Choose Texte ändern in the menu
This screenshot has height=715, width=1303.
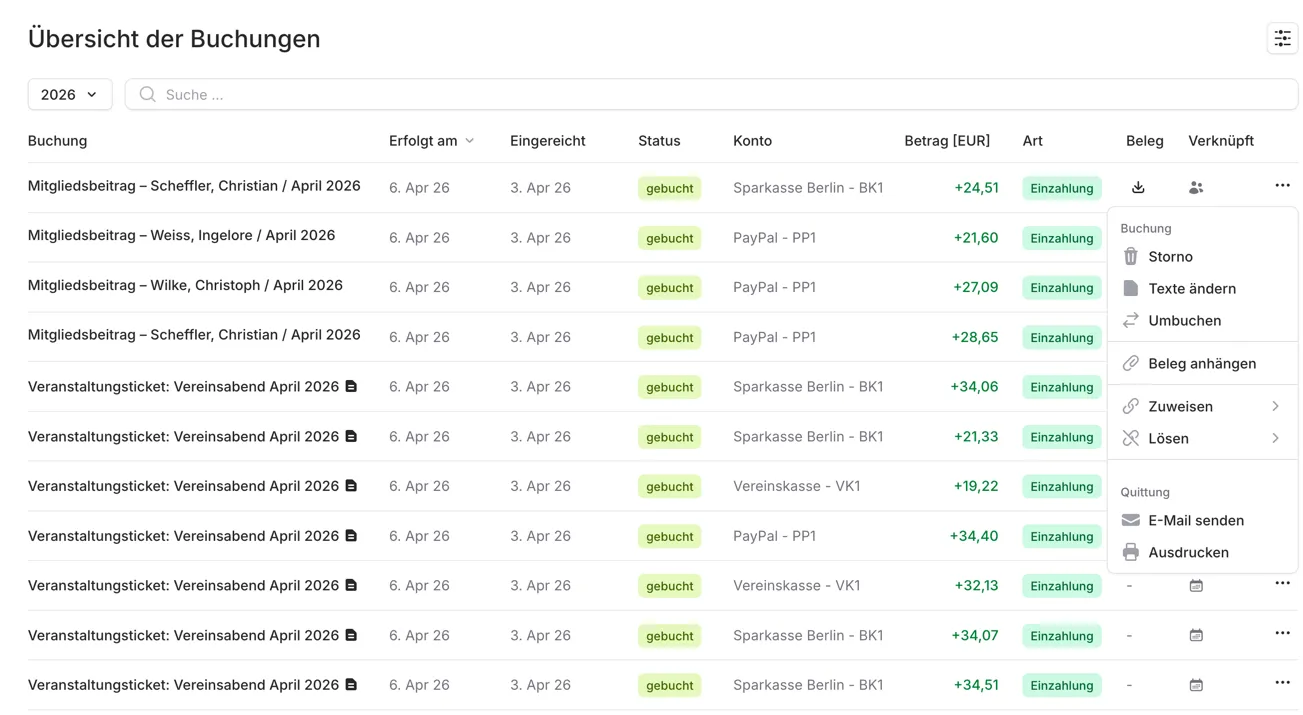coord(1191,289)
